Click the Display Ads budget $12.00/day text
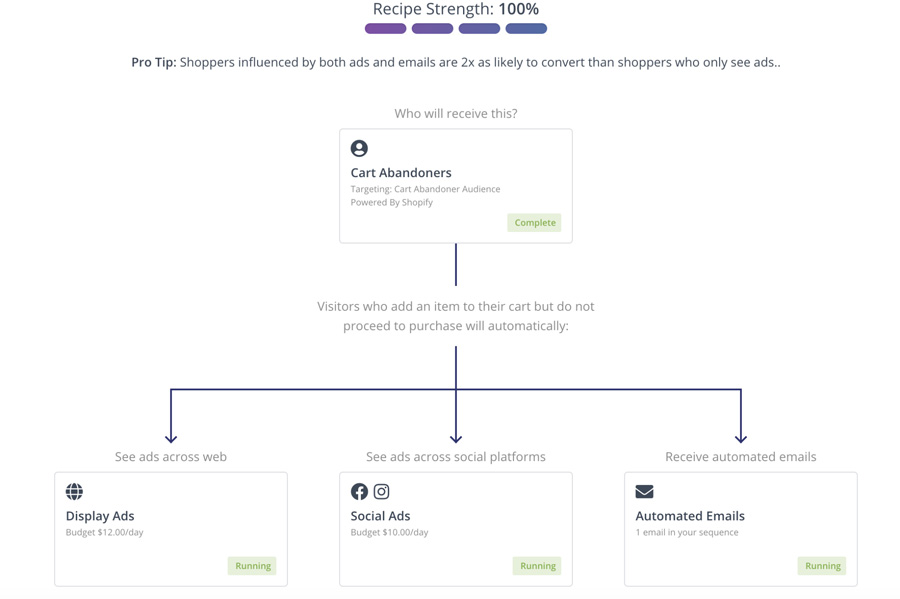Image resolution: width=900 pixels, height=599 pixels. pos(104,533)
